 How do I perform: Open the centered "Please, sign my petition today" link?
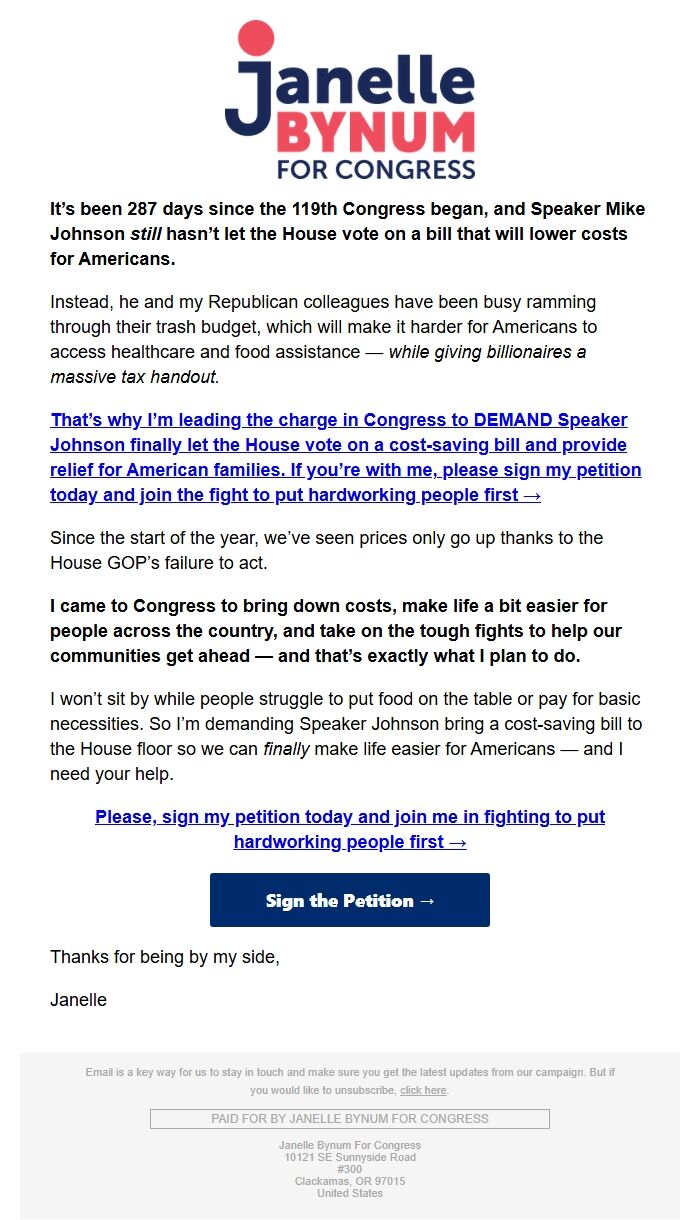tap(350, 829)
